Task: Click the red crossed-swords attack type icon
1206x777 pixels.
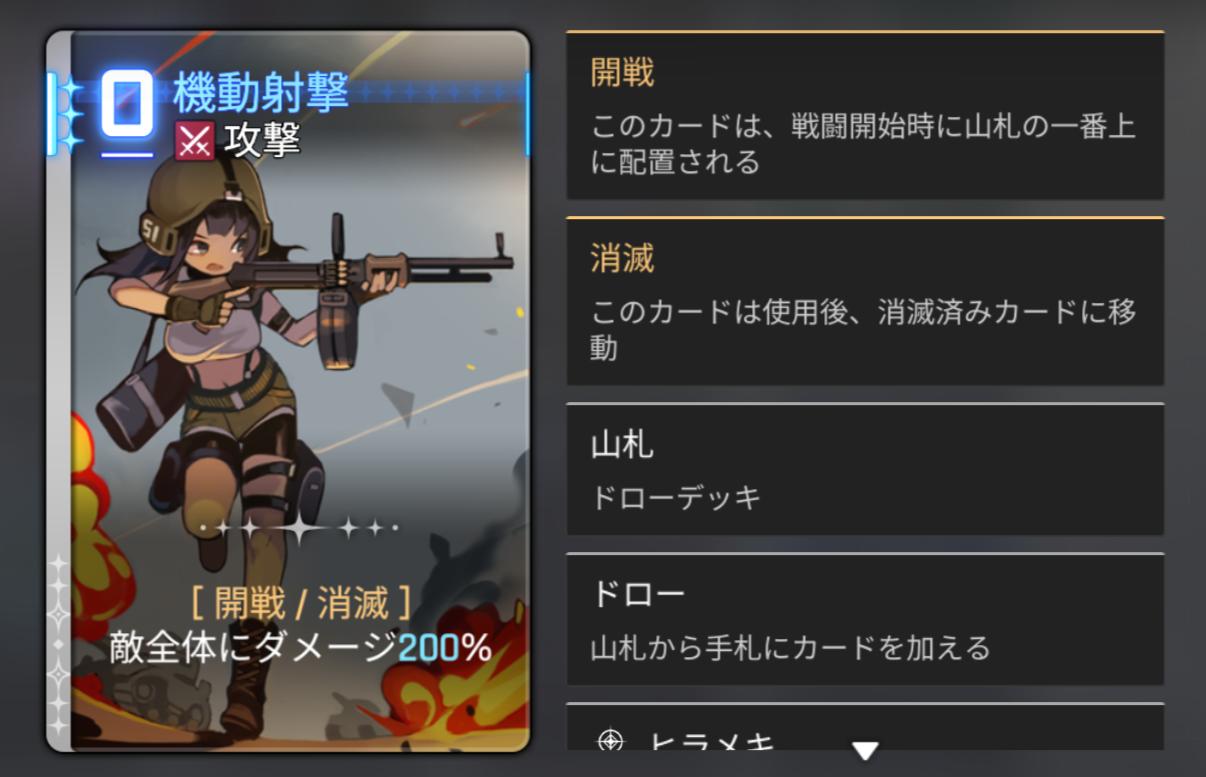Action: coord(194,141)
